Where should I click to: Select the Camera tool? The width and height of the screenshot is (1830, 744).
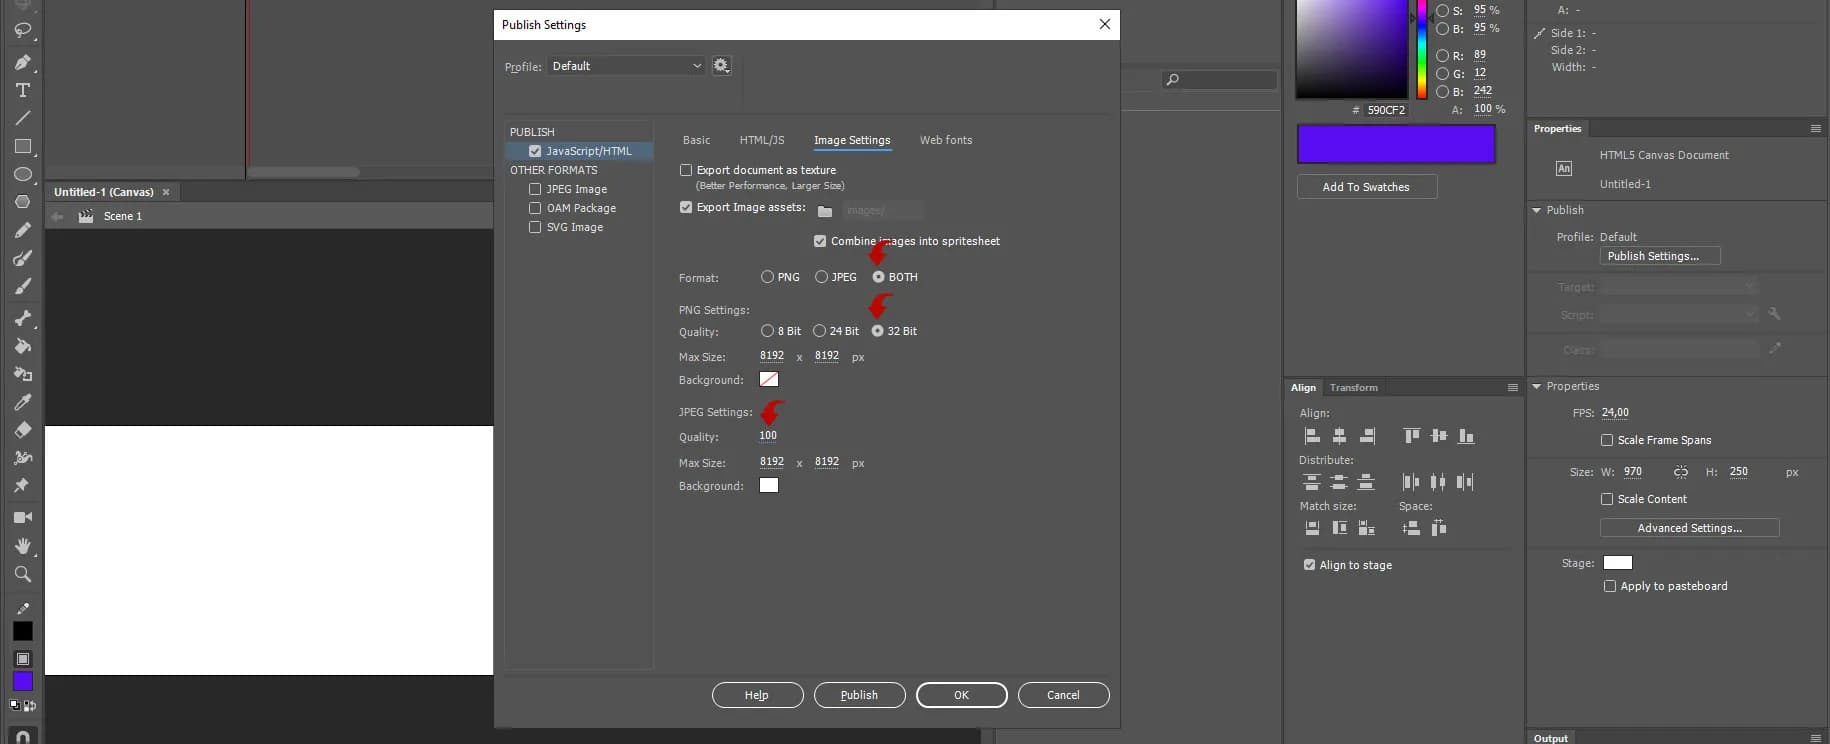point(22,517)
